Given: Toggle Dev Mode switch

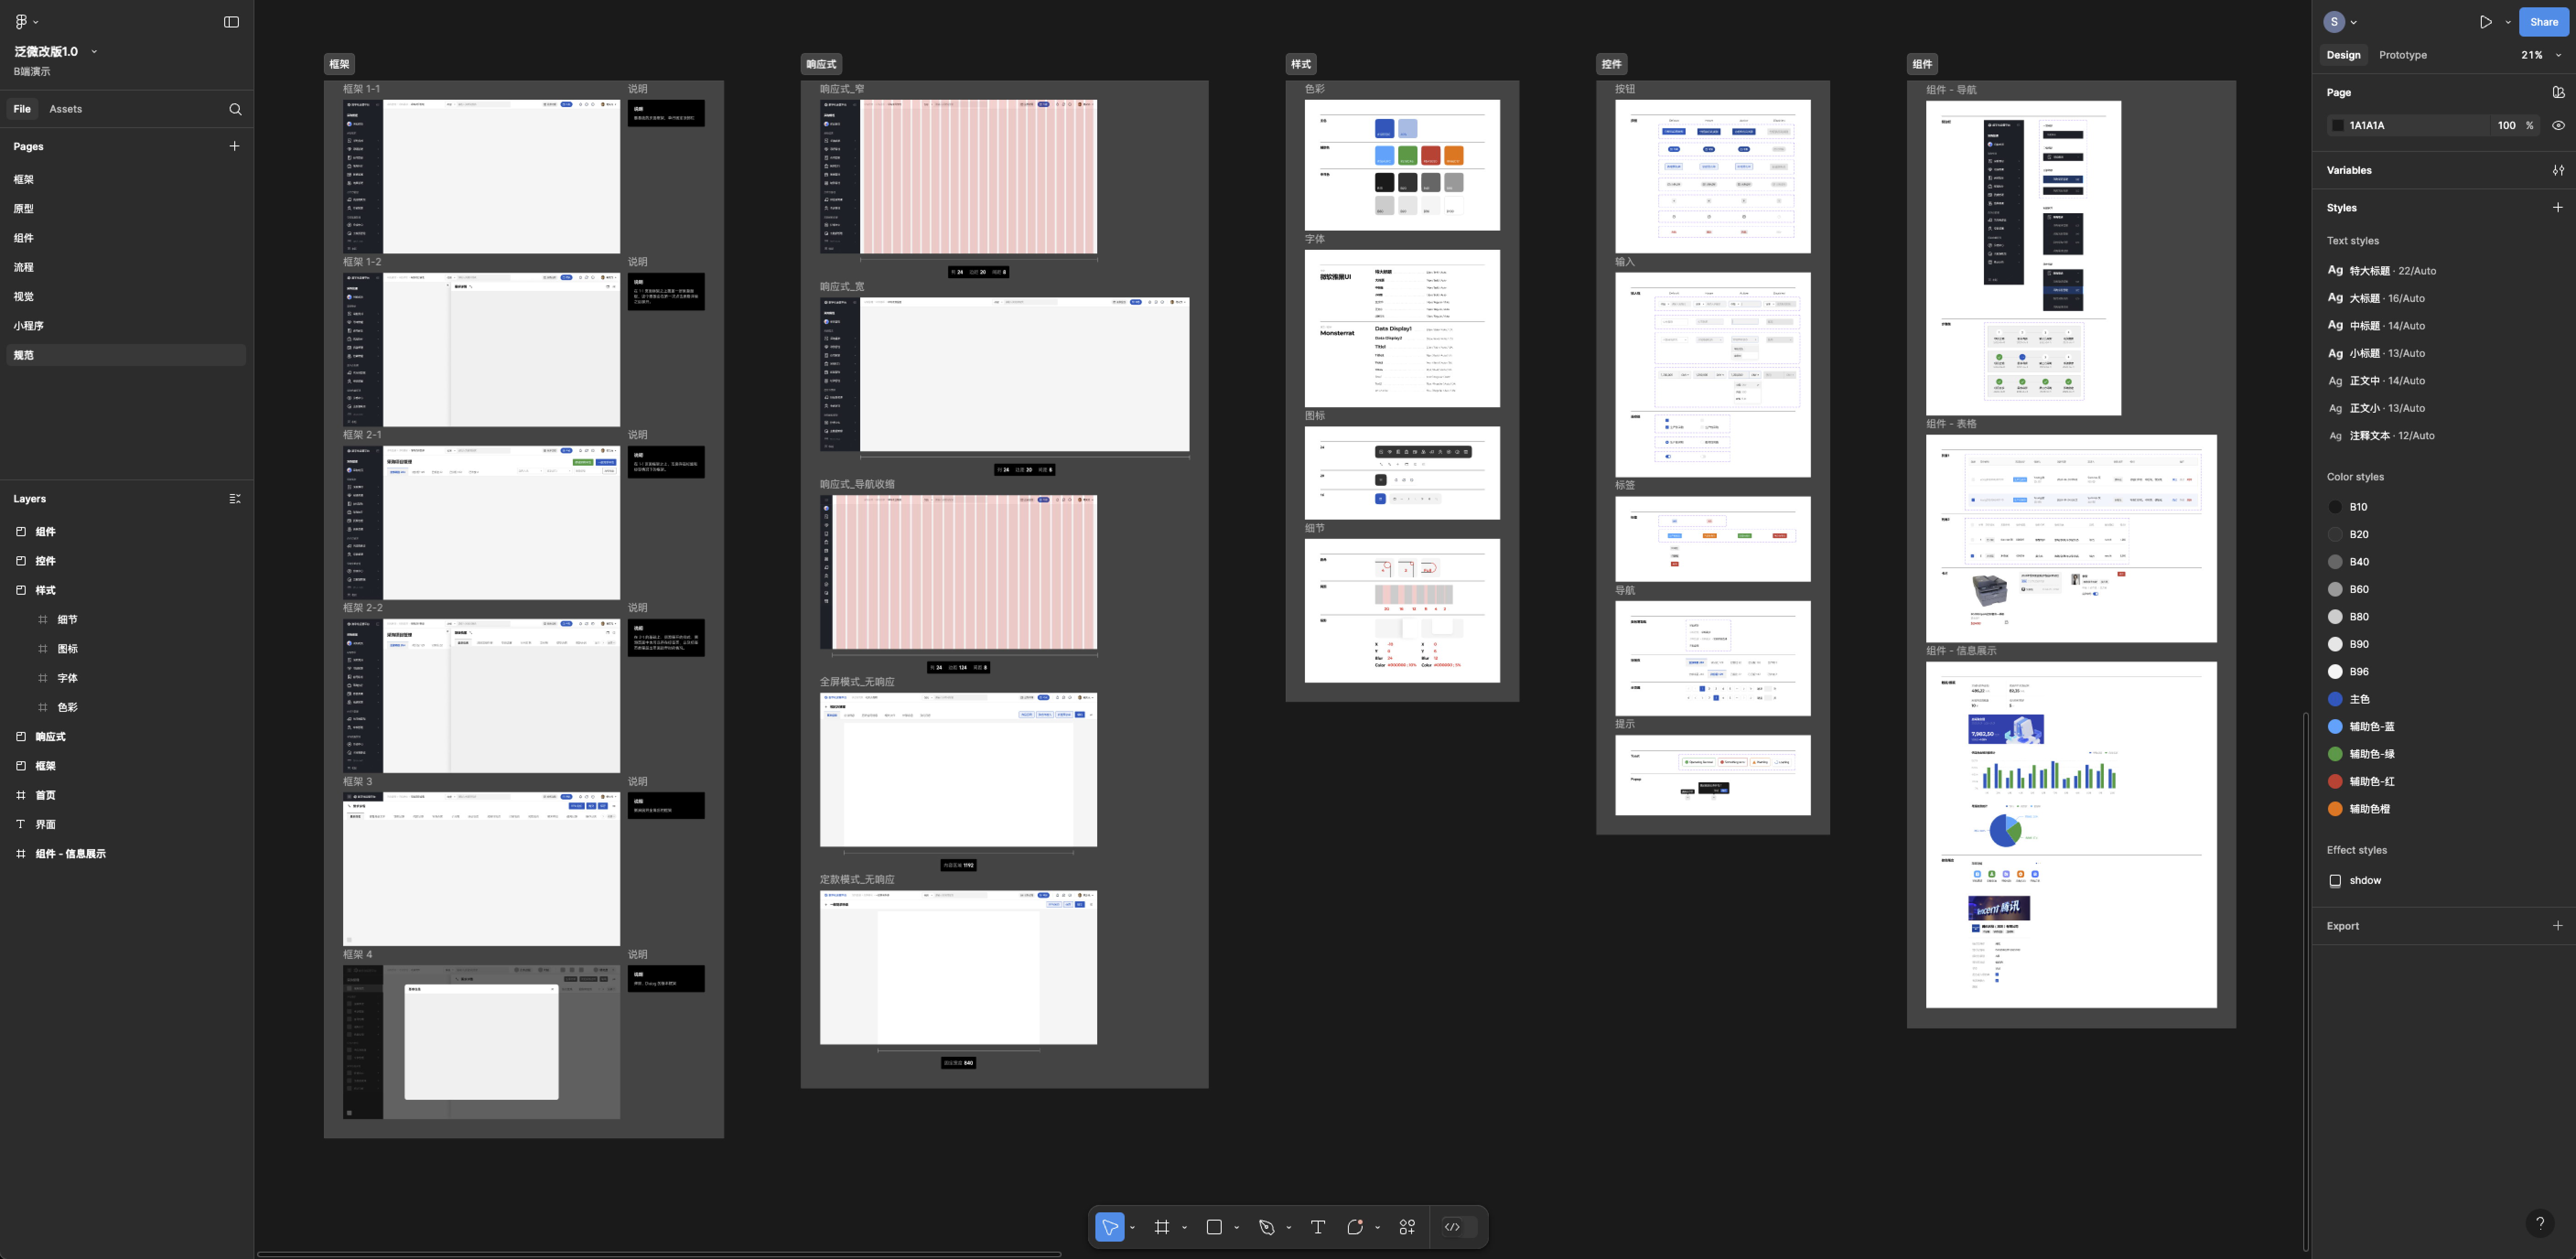Looking at the screenshot, I should click(1459, 1227).
